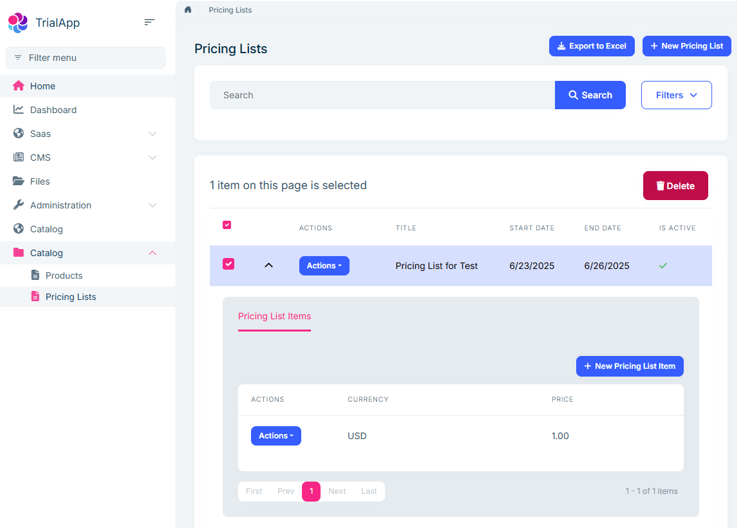Viewport: 737px width, 528px height.
Task: Click the TrialApp logo icon
Action: point(18,23)
